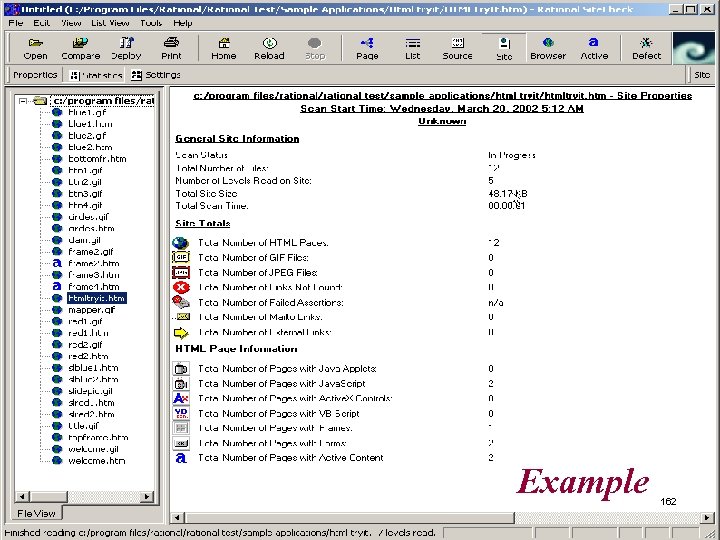This screenshot has width=720, height=540.
Task: Select circles.htm in the tree
Action: (91, 228)
